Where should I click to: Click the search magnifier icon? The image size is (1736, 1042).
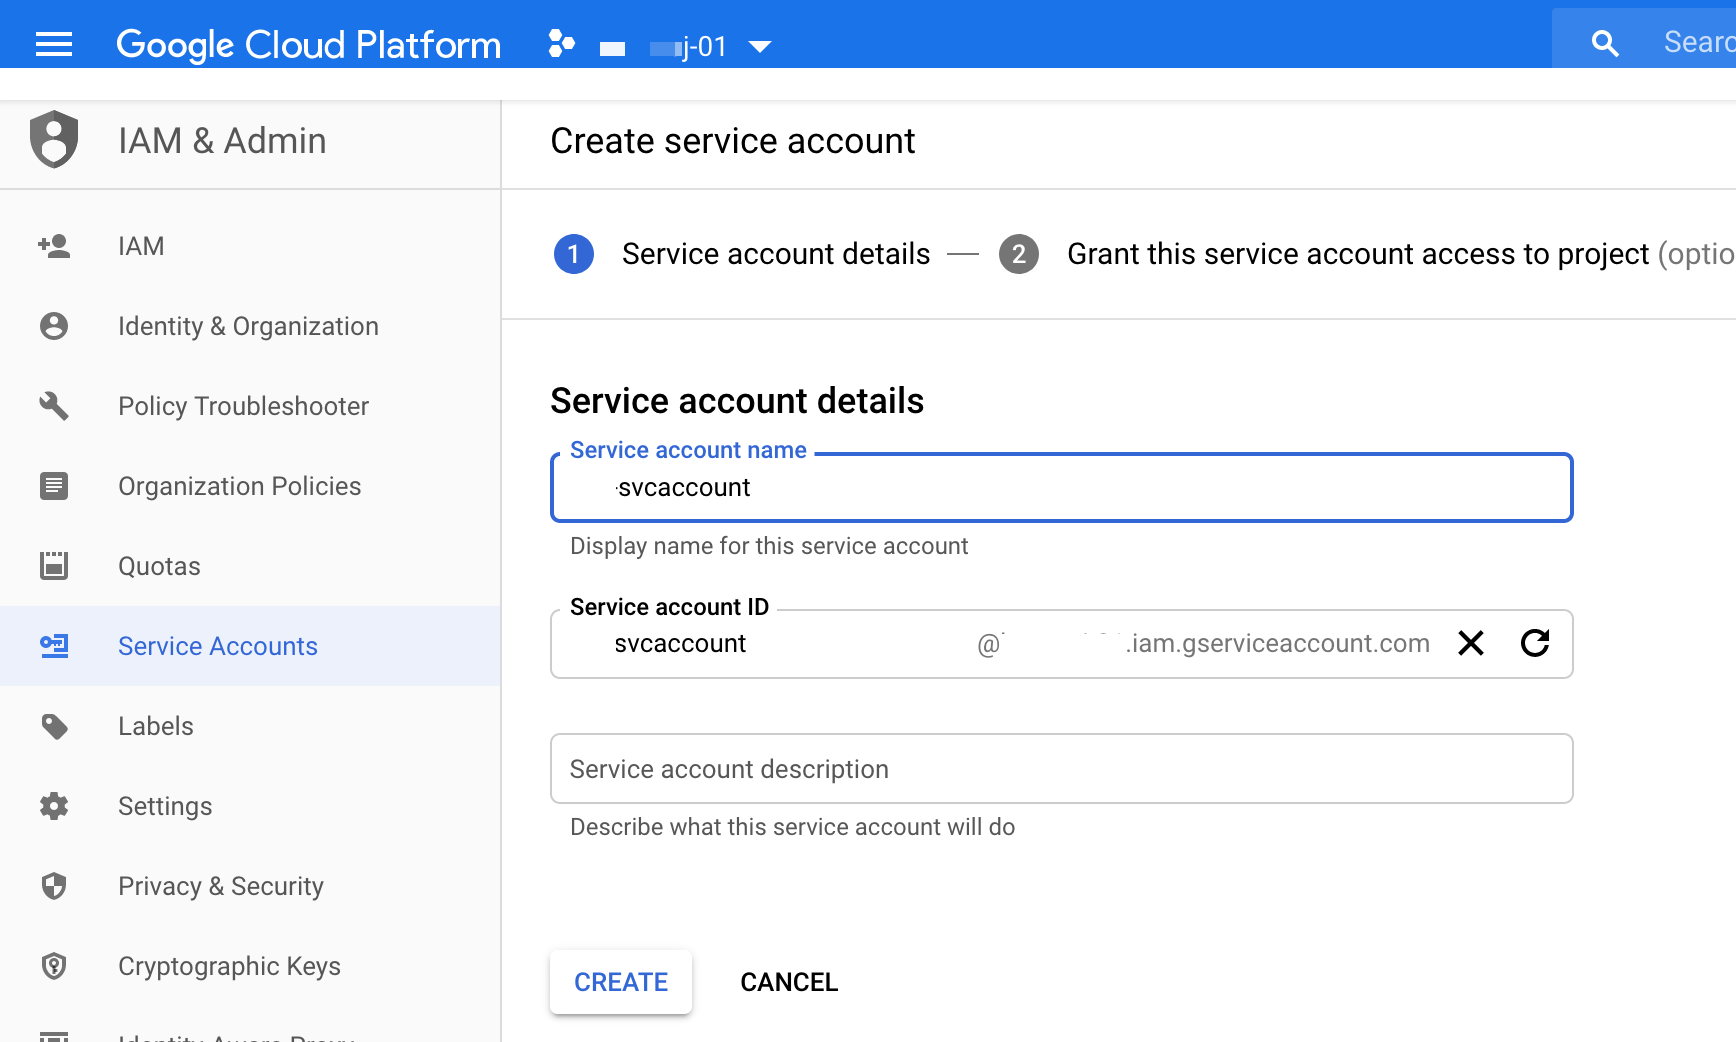1603,42
